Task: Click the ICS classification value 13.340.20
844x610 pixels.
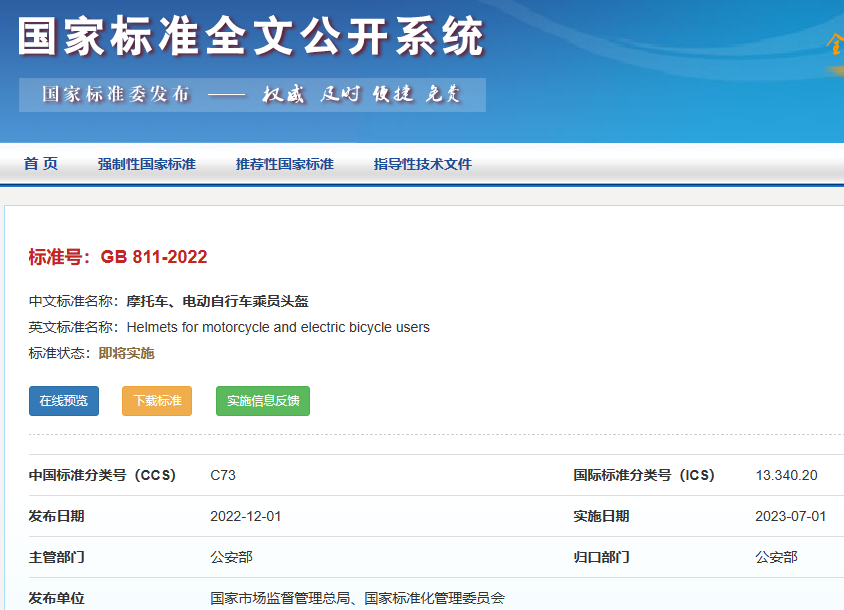Action: [786, 475]
